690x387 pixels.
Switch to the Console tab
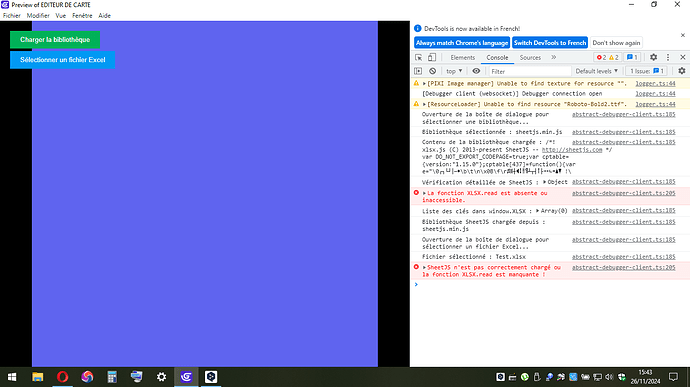click(497, 58)
